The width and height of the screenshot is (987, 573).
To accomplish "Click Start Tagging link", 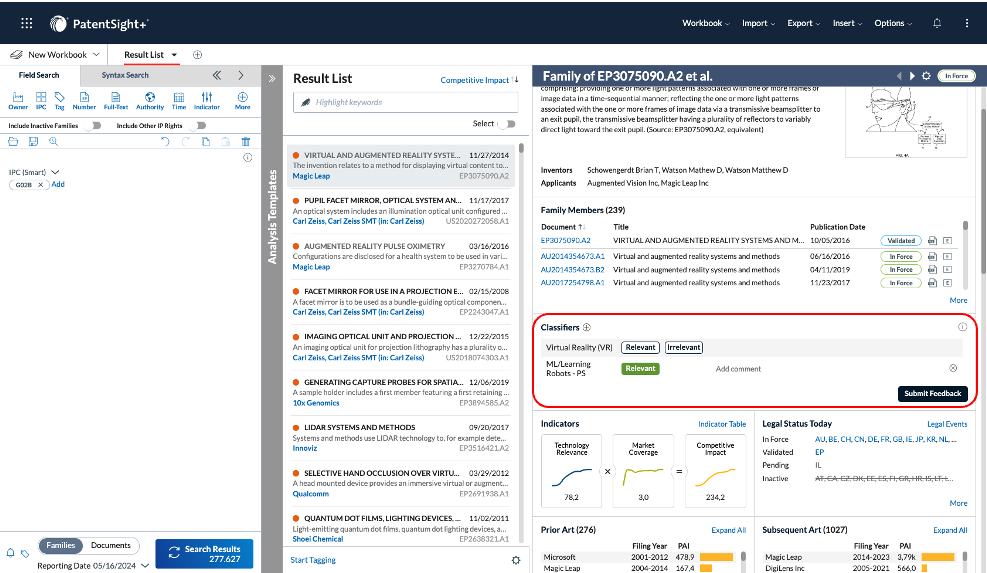I will tap(313, 560).
